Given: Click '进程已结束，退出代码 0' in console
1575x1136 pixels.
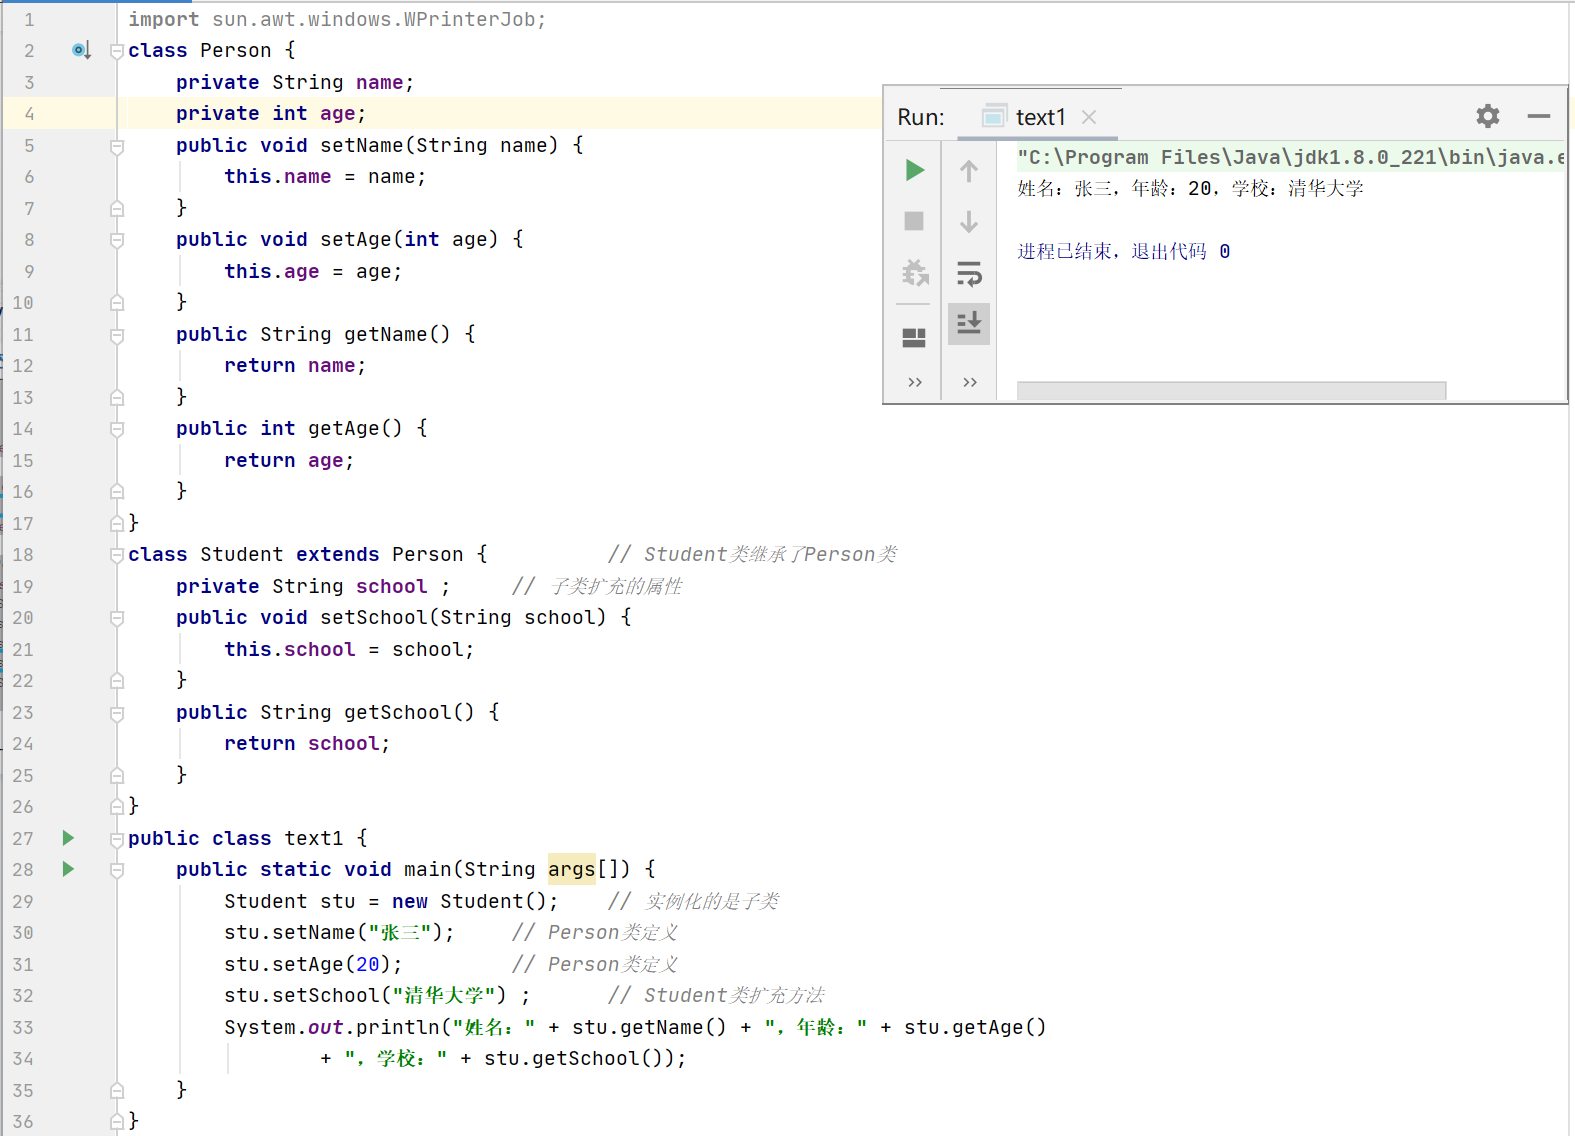Looking at the screenshot, I should (1124, 251).
